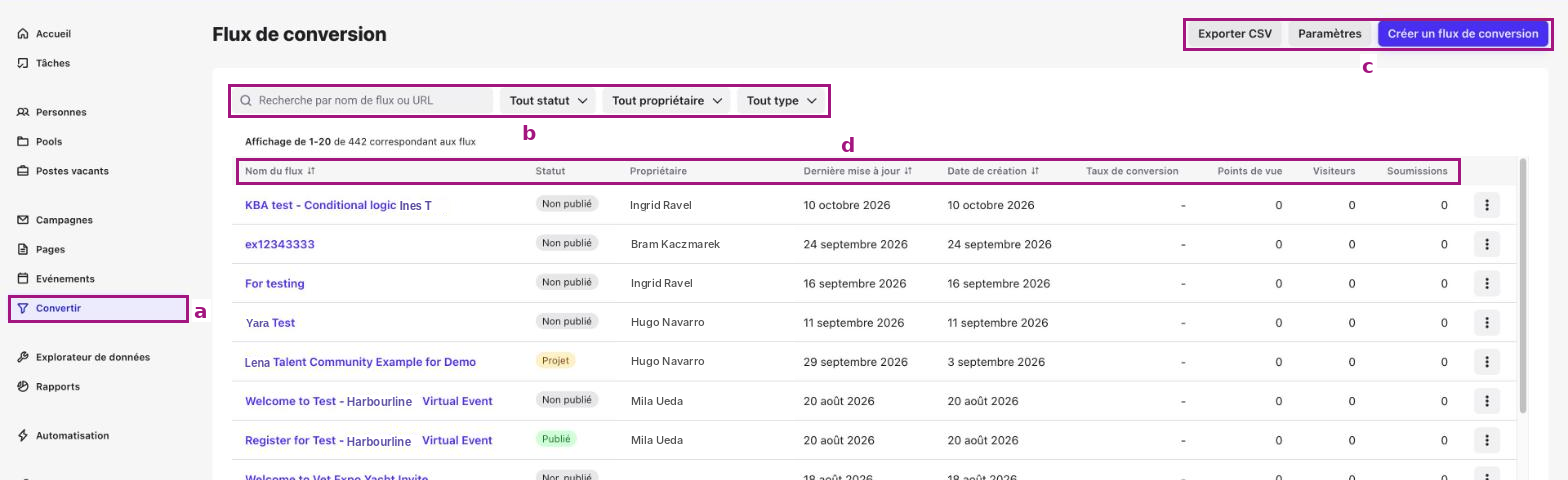
Task: Open Welcome to Test - Harbourline flow
Action: point(369,401)
